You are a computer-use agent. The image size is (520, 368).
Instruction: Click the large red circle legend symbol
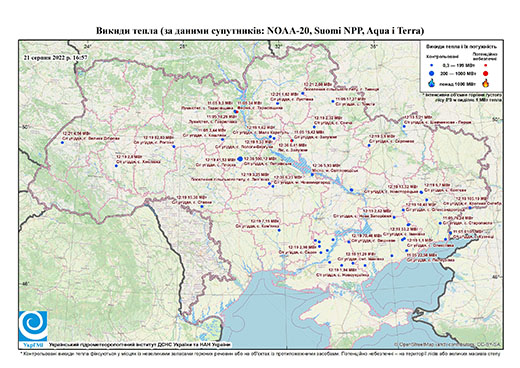pyautogui.click(x=485, y=73)
